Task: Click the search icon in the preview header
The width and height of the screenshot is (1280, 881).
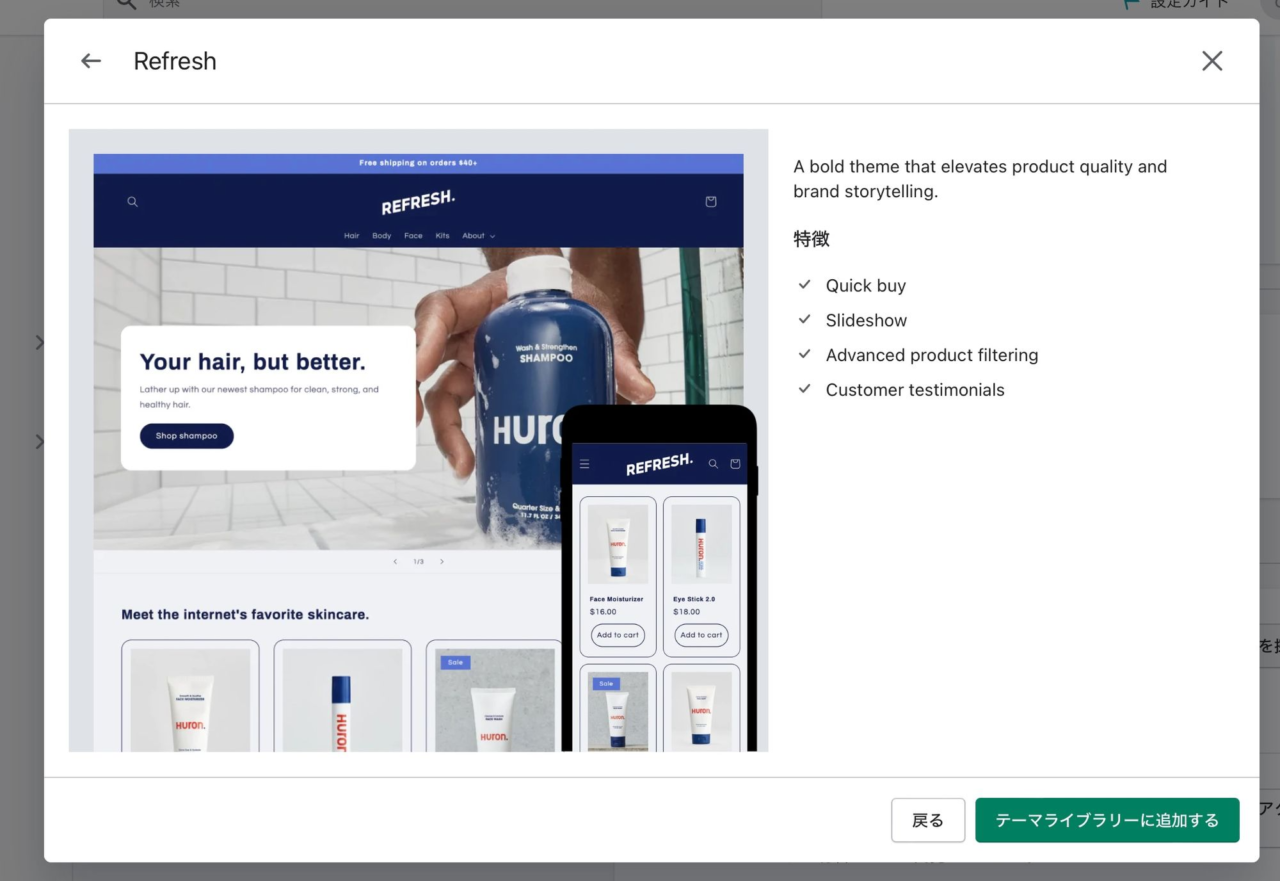Action: 132,201
